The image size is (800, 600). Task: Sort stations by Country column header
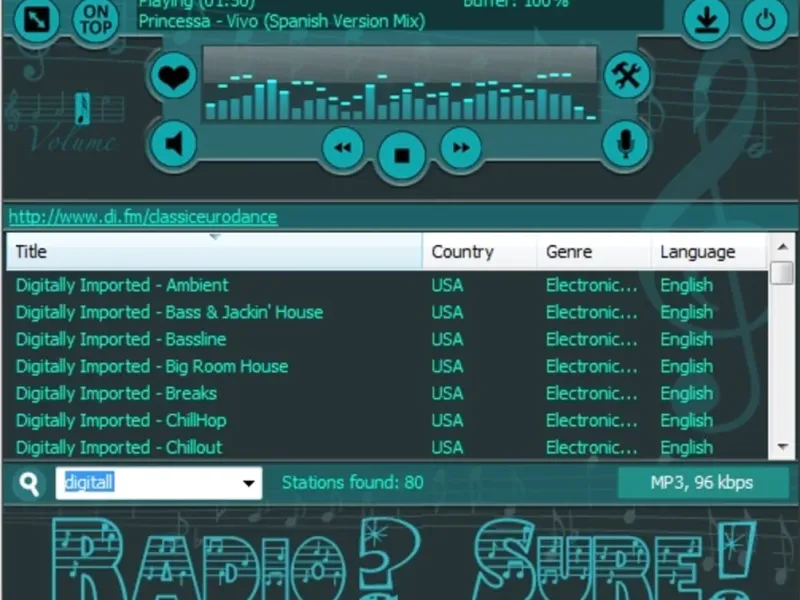point(480,252)
